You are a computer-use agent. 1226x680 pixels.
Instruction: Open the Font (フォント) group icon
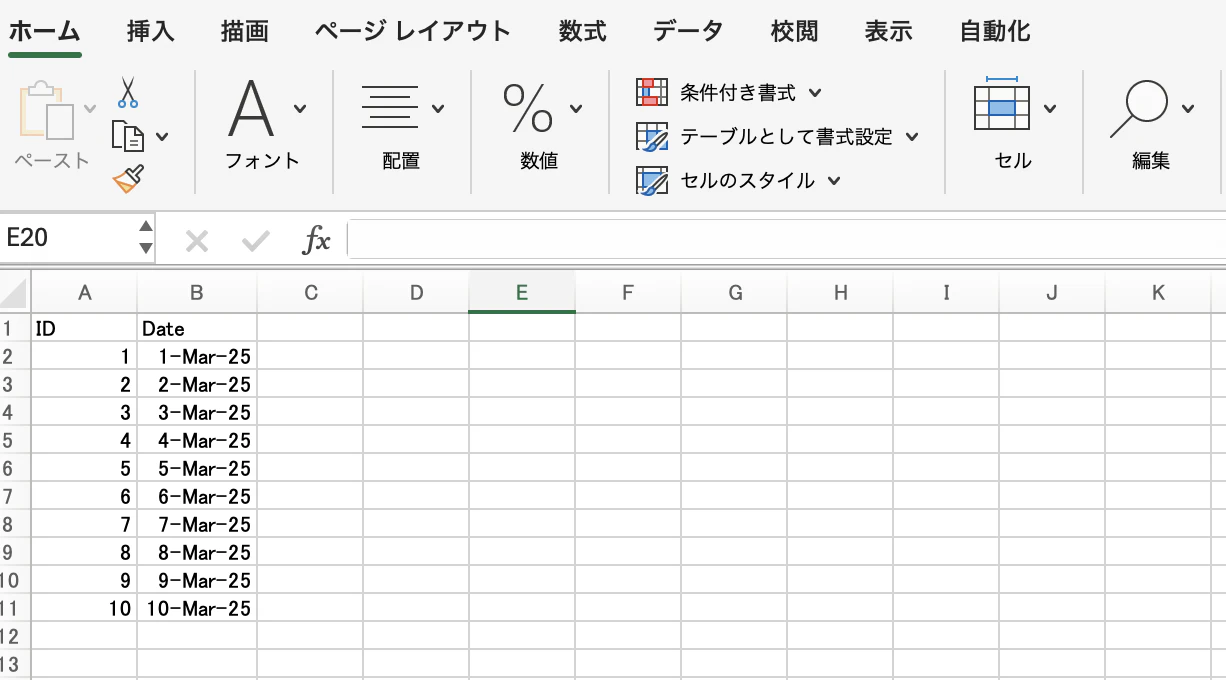251,108
